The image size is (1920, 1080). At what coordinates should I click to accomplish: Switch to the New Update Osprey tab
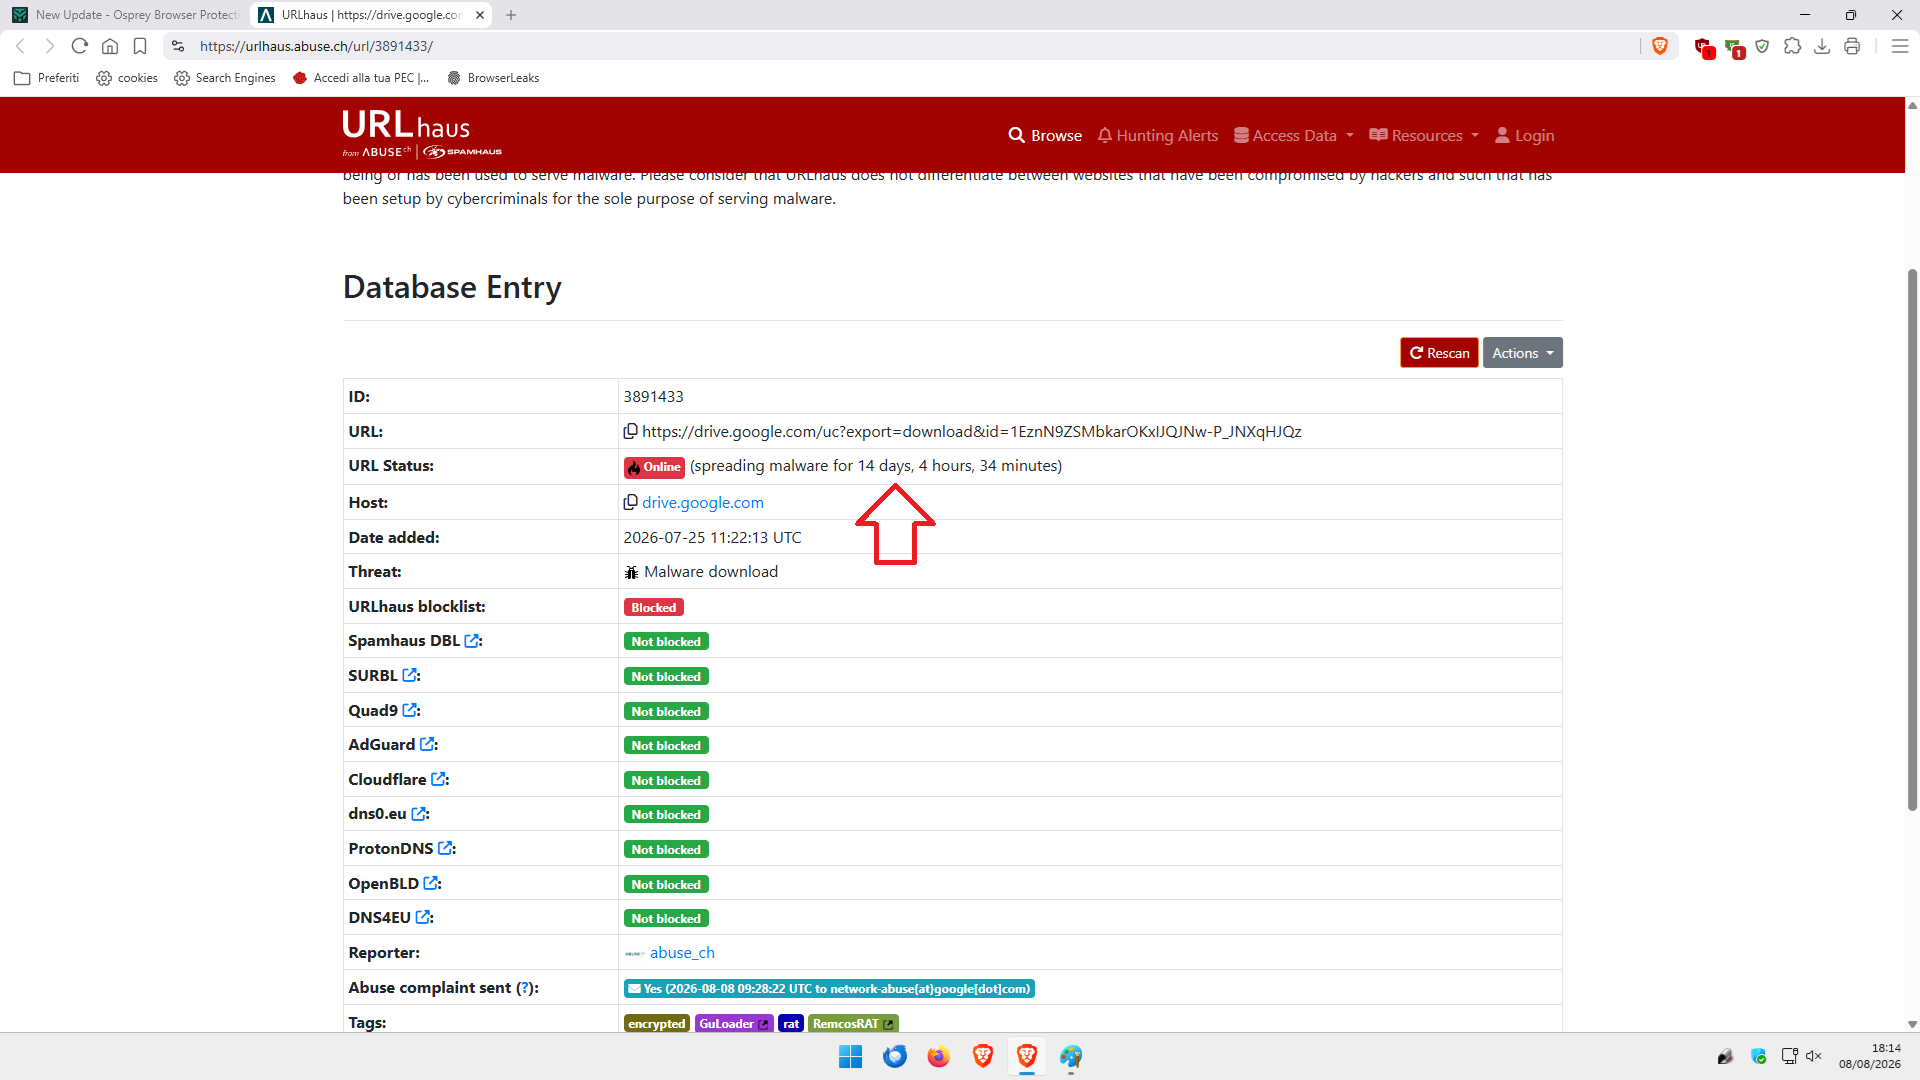point(125,15)
